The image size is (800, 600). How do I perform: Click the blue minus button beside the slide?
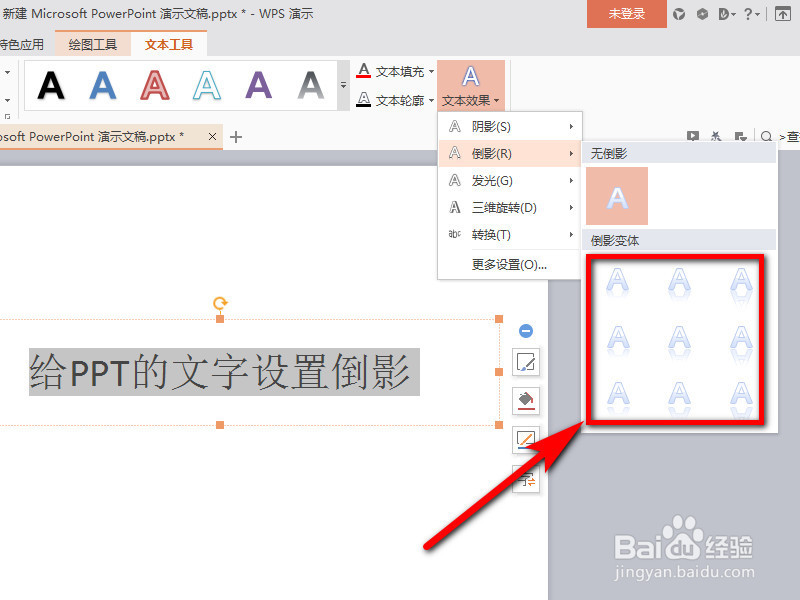coord(526,330)
